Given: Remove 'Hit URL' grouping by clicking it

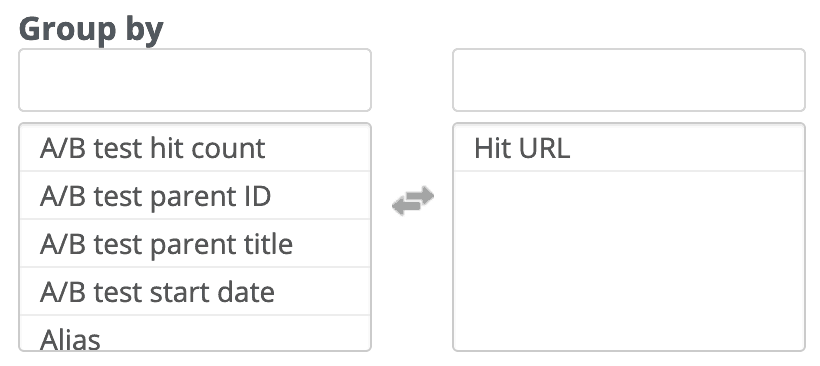Looking at the screenshot, I should tap(629, 148).
